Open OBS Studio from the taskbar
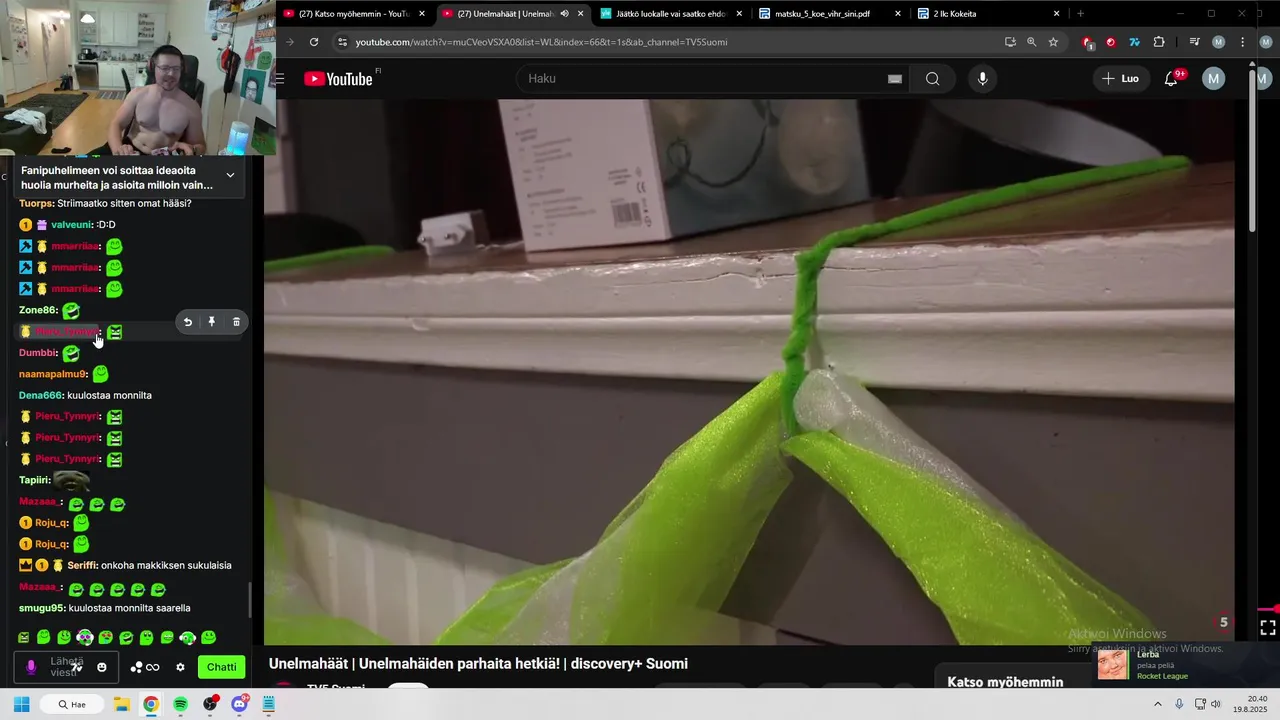This screenshot has width=1280, height=720. (x=210, y=704)
